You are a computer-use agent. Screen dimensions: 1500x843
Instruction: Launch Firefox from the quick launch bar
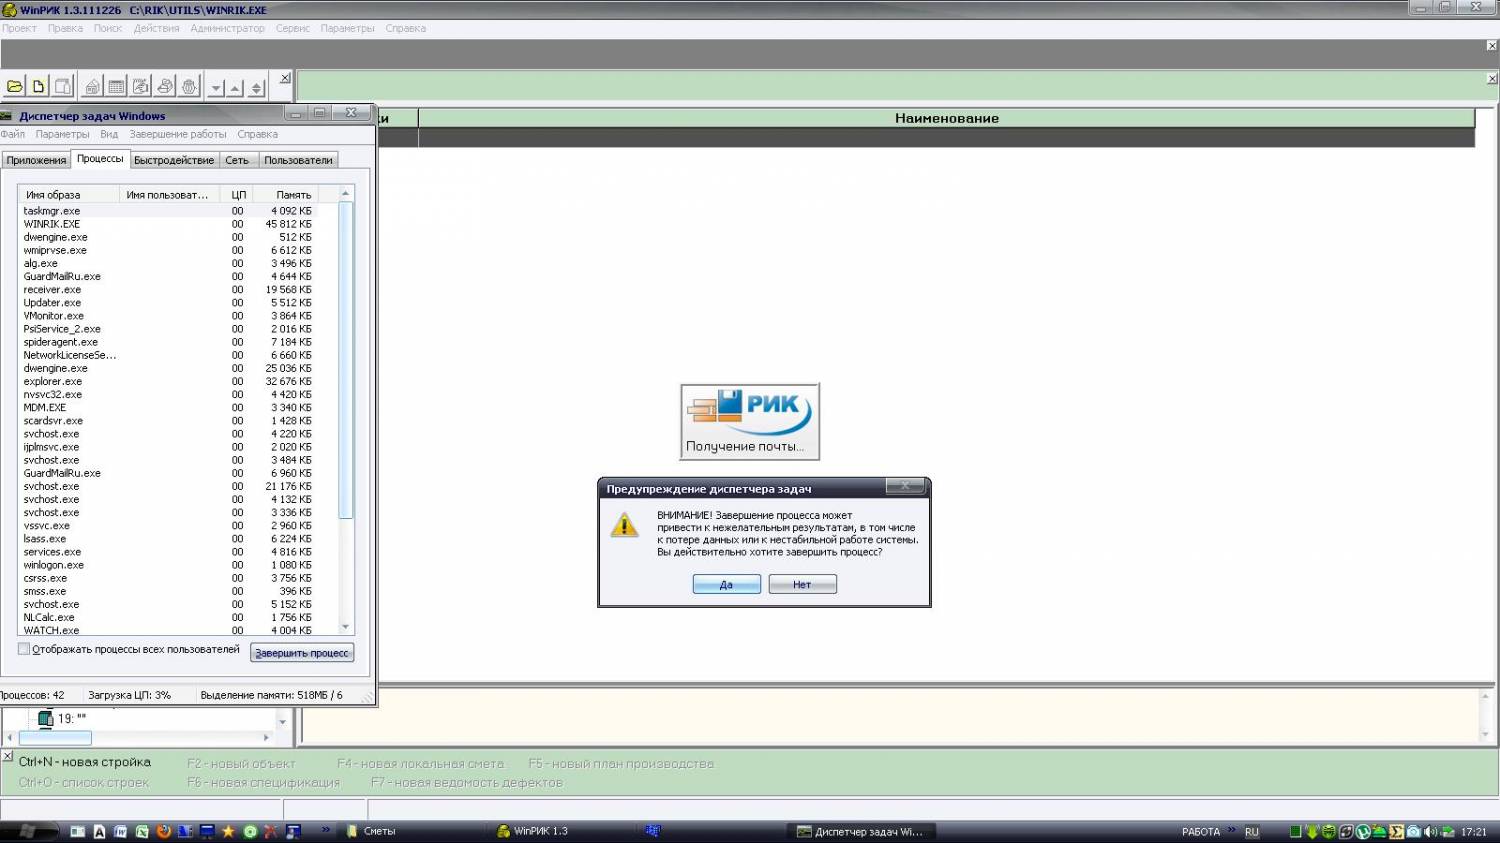click(x=163, y=831)
